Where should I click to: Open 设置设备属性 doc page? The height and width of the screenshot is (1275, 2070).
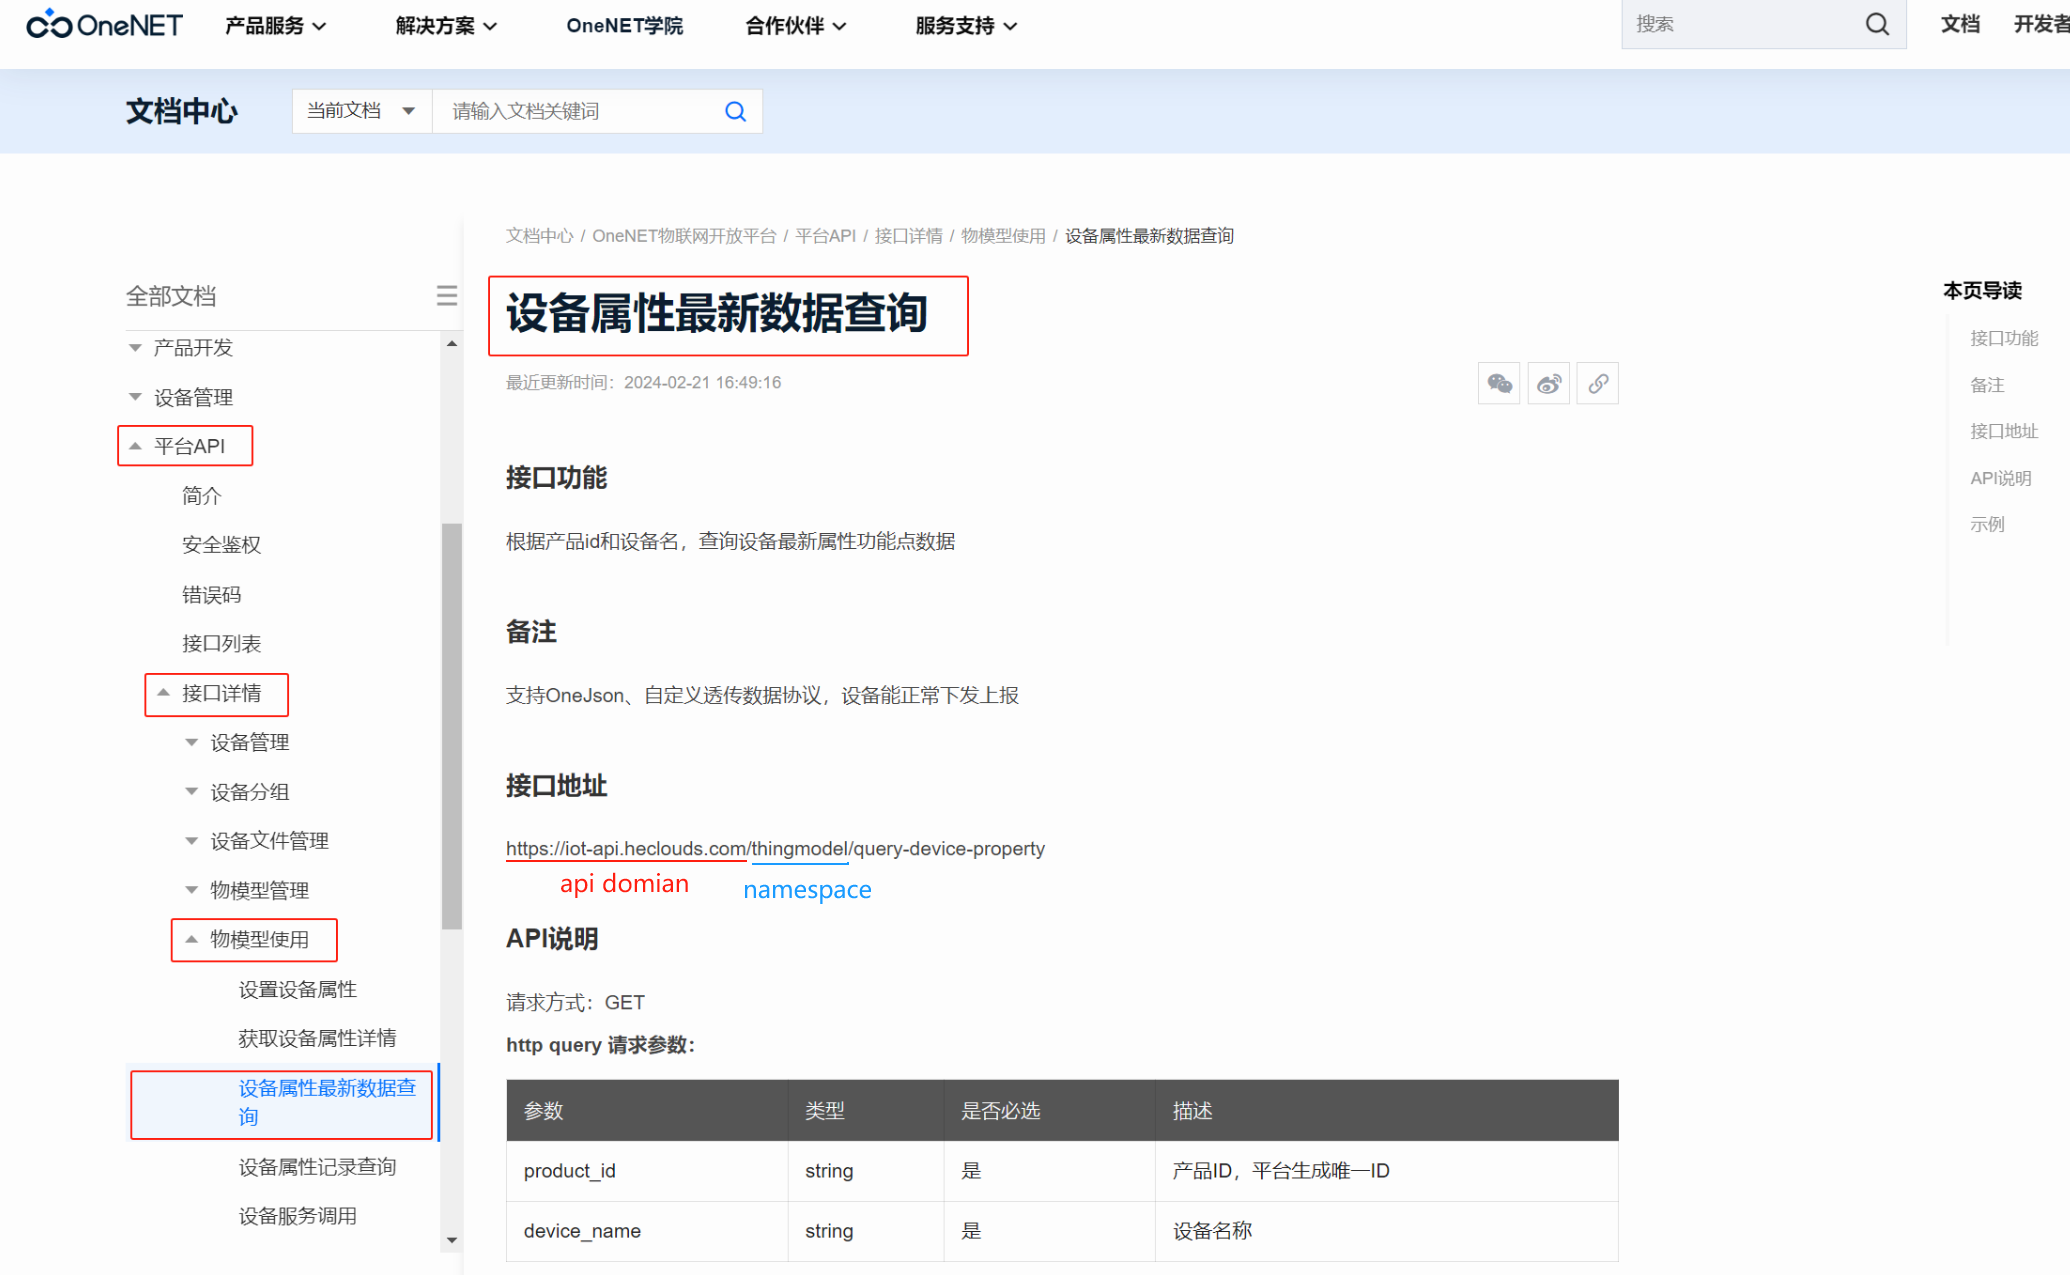tap(297, 990)
